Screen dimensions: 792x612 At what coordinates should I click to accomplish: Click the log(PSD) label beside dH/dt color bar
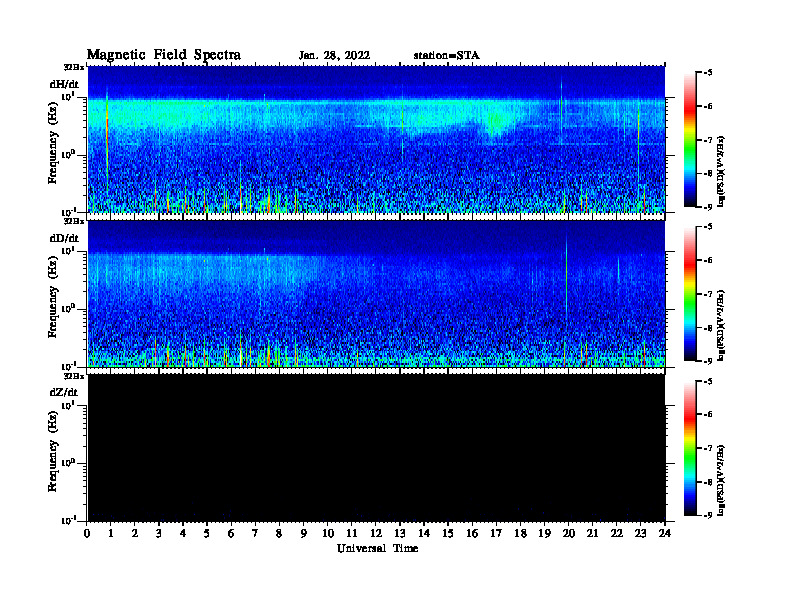pyautogui.click(x=722, y=171)
